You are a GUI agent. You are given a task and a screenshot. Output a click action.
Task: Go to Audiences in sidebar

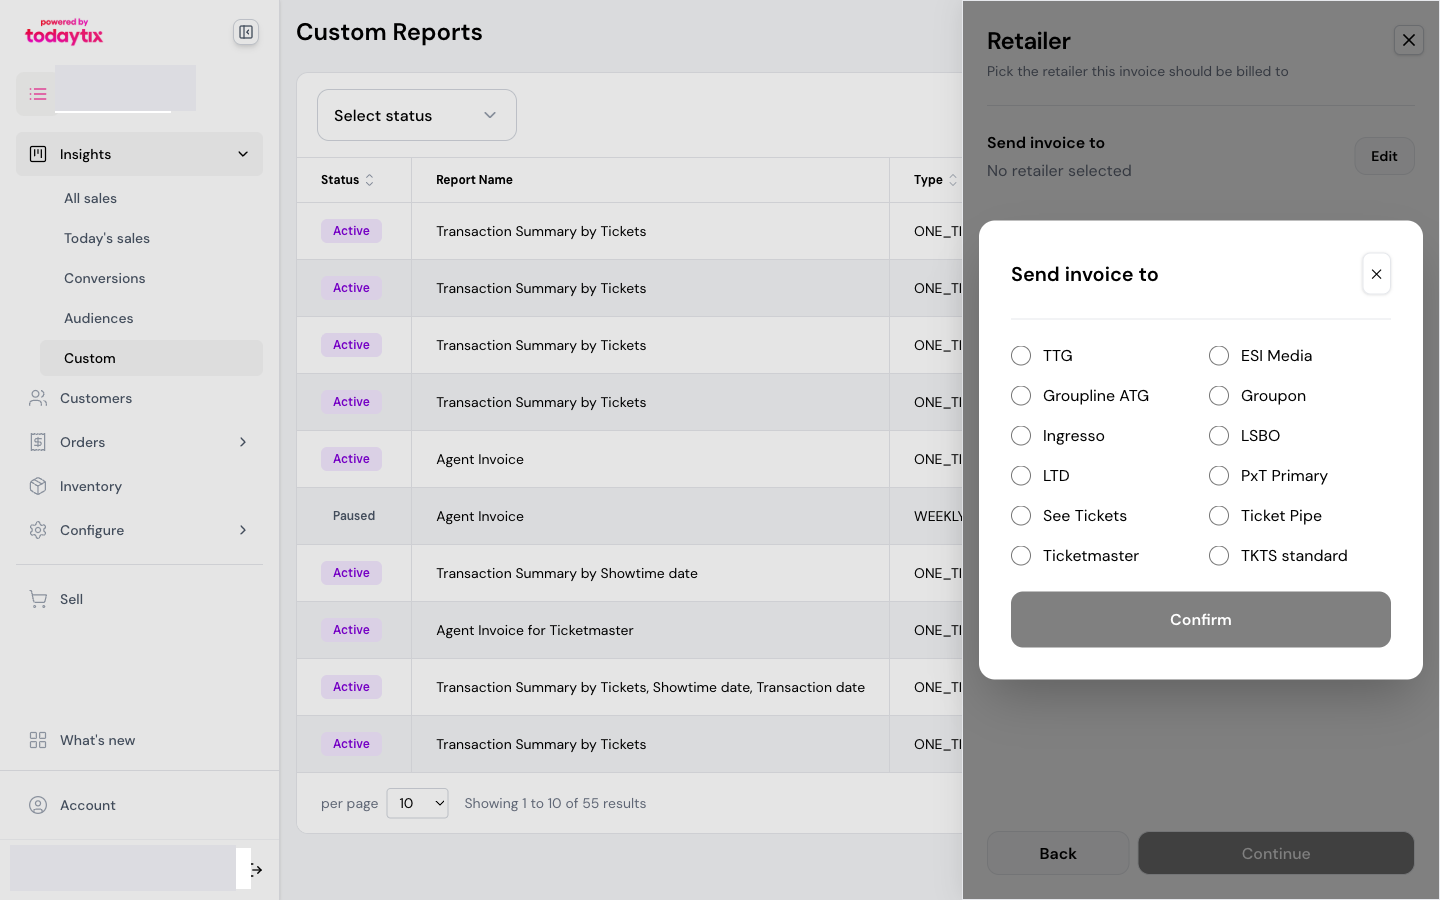click(151, 318)
